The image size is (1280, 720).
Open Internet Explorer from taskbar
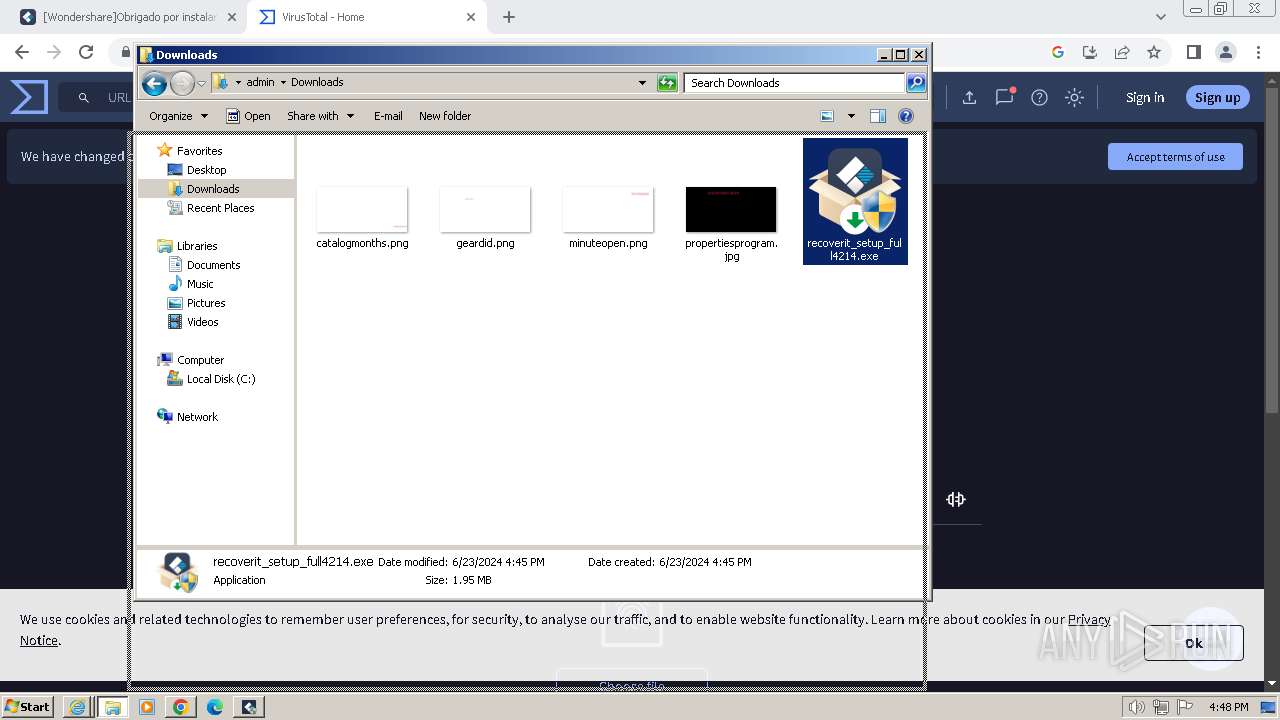(78, 707)
